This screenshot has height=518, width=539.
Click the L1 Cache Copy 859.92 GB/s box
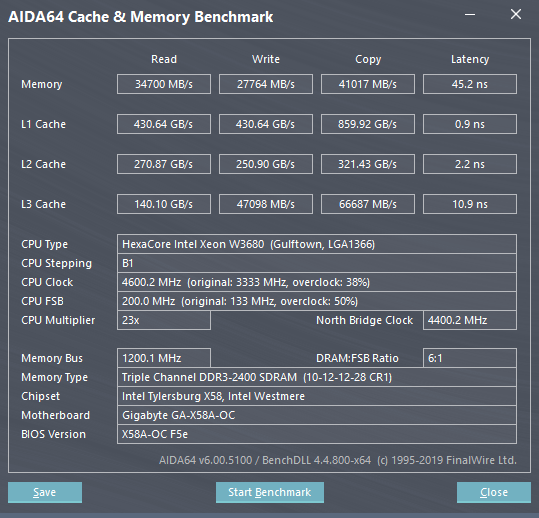[x=368, y=124]
